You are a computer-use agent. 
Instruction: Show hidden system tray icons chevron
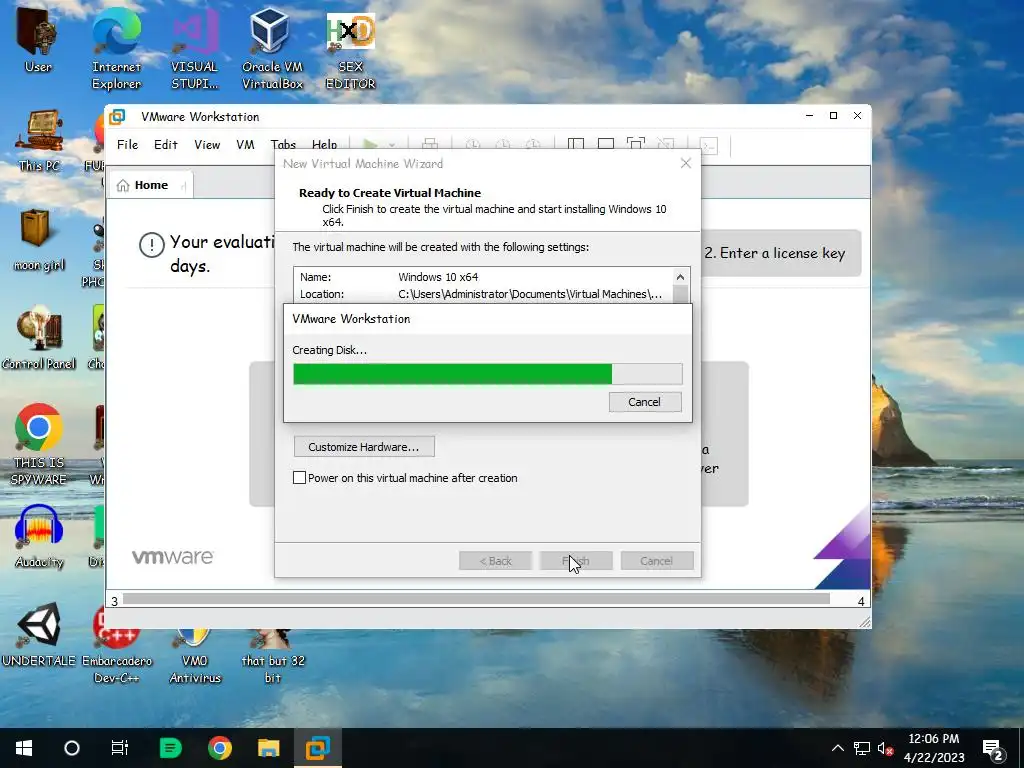click(838, 748)
